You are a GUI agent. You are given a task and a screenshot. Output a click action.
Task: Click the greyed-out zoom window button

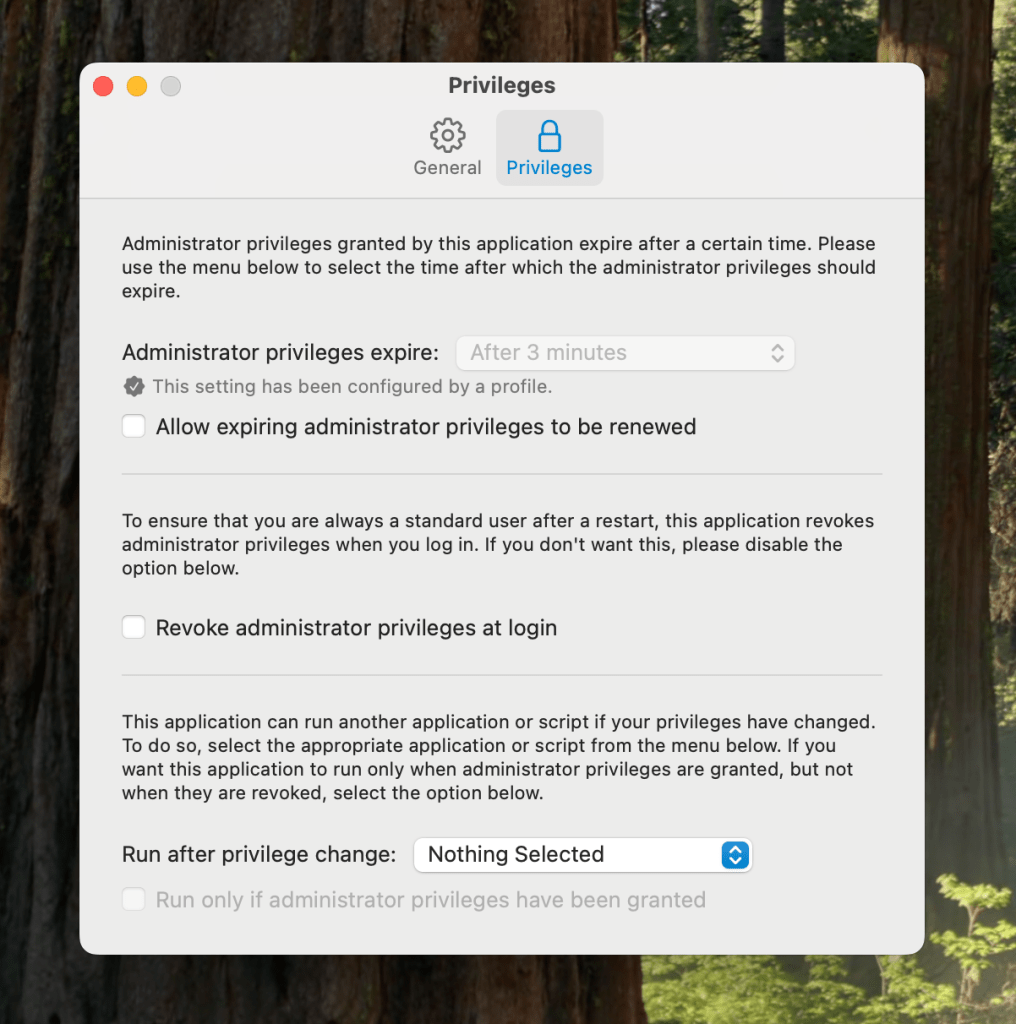[x=171, y=86]
